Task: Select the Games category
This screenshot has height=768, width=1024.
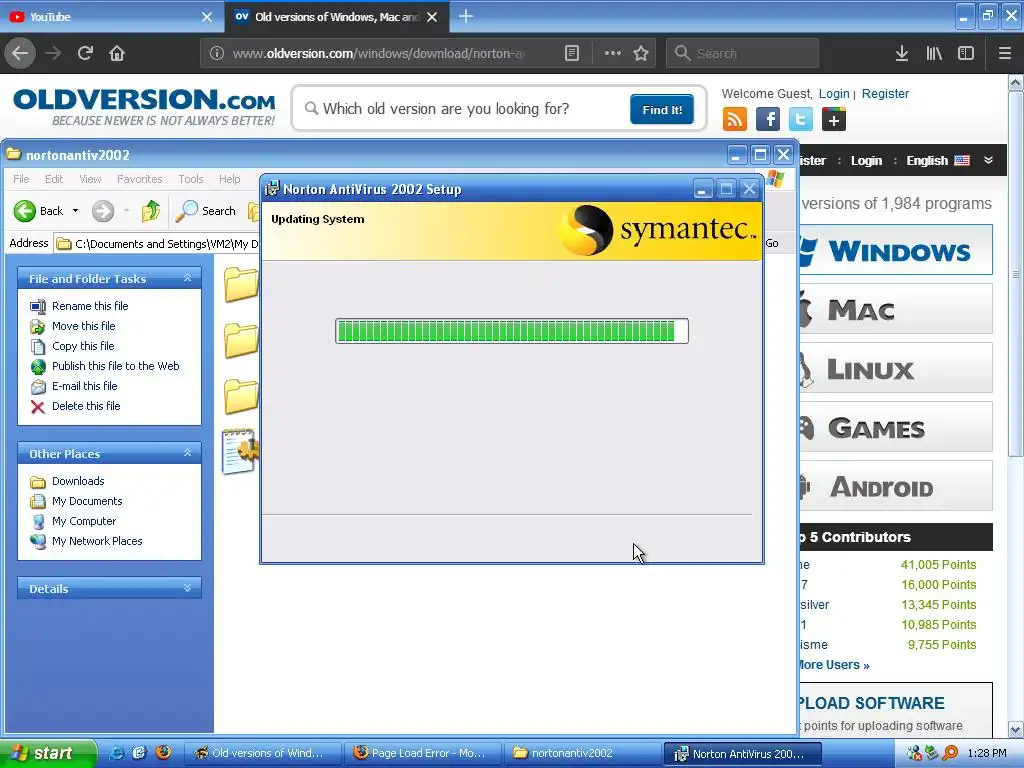Action: pyautogui.click(x=895, y=427)
